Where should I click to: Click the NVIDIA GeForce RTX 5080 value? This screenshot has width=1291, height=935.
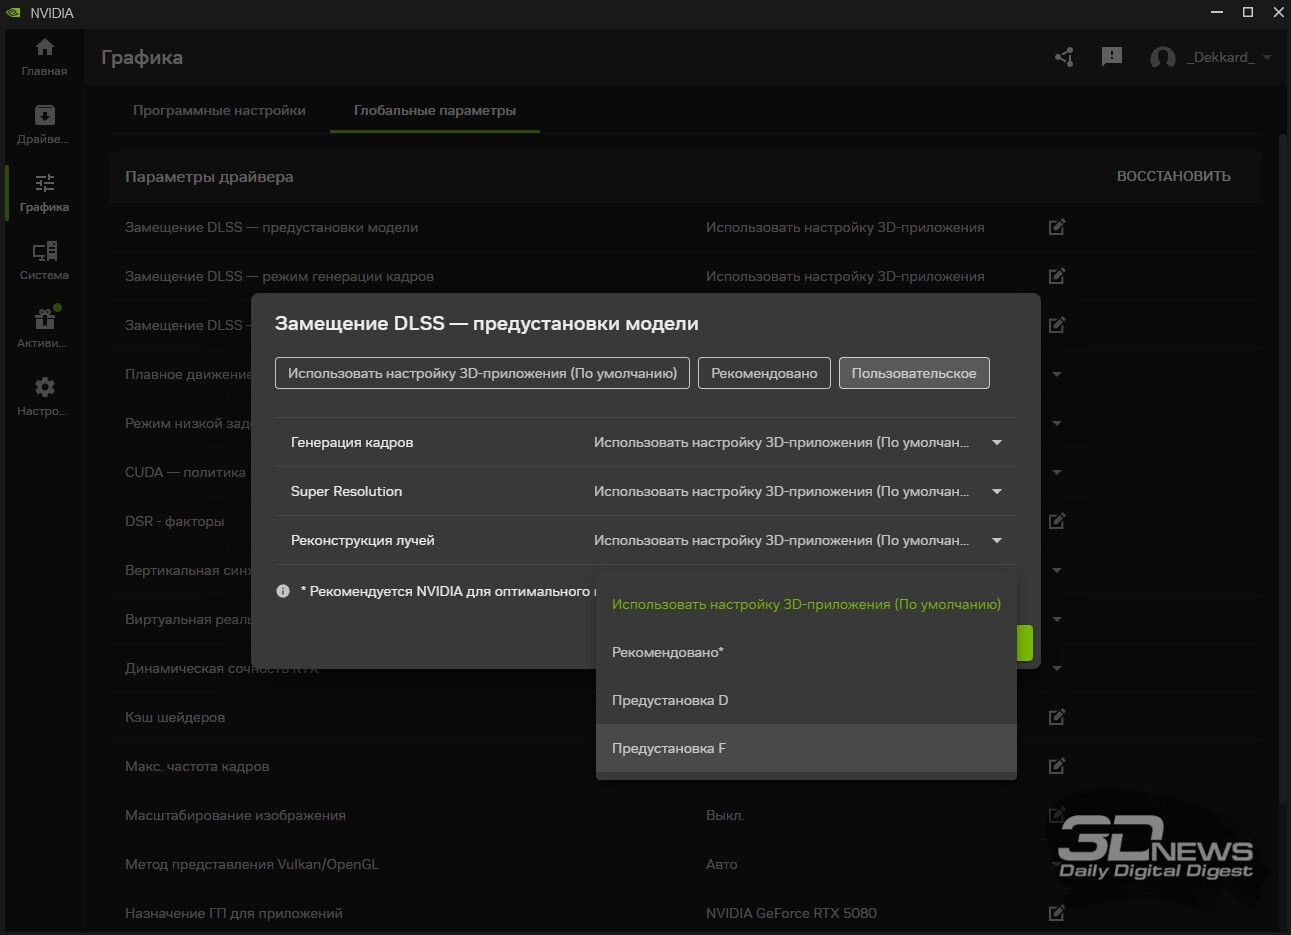(791, 913)
